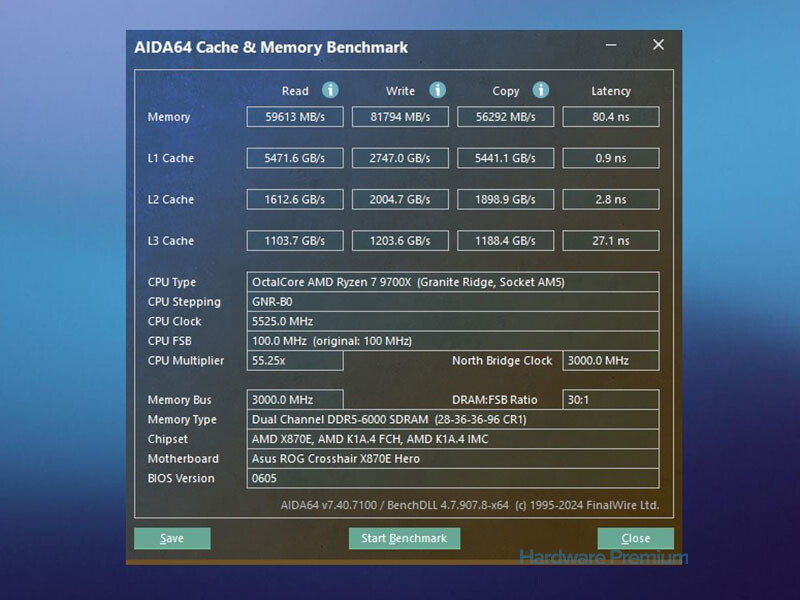Click the BIOS Version field 0605

[453, 478]
